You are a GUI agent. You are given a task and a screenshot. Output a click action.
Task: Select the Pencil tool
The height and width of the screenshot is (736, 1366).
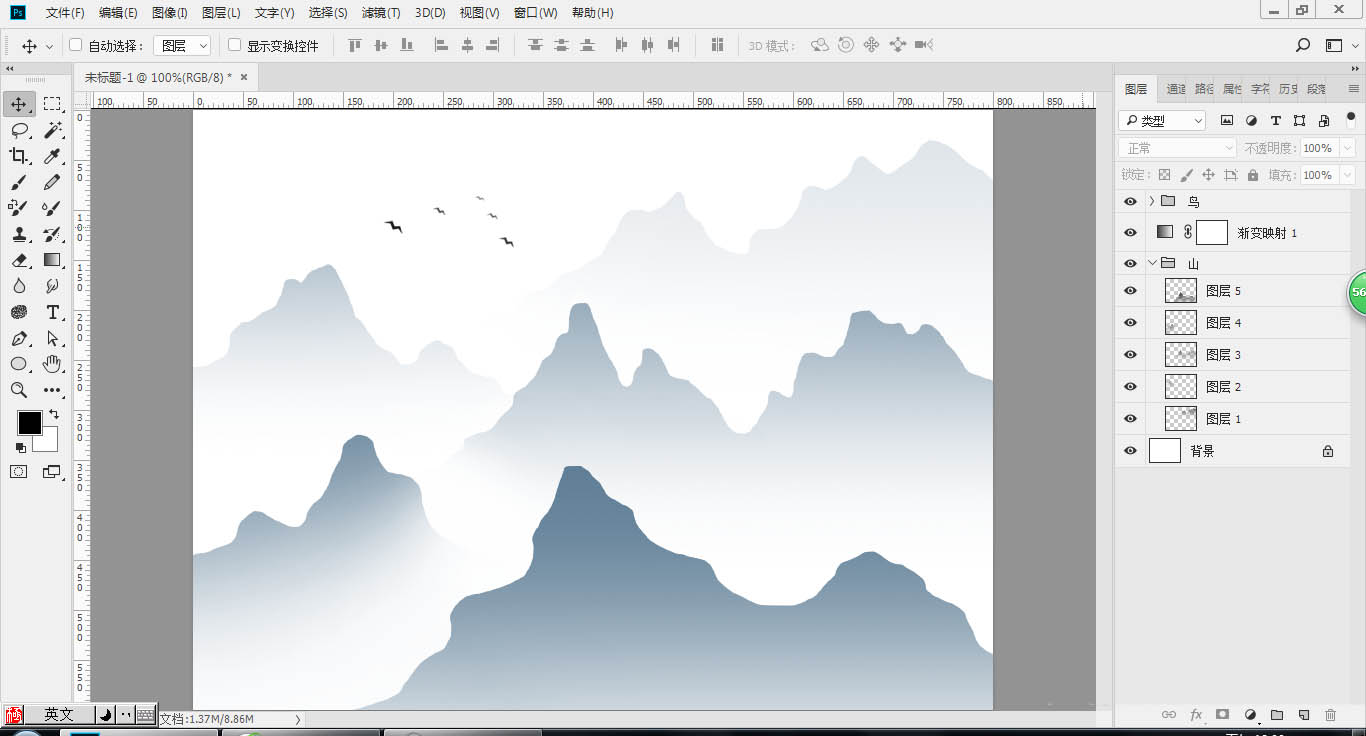point(52,182)
